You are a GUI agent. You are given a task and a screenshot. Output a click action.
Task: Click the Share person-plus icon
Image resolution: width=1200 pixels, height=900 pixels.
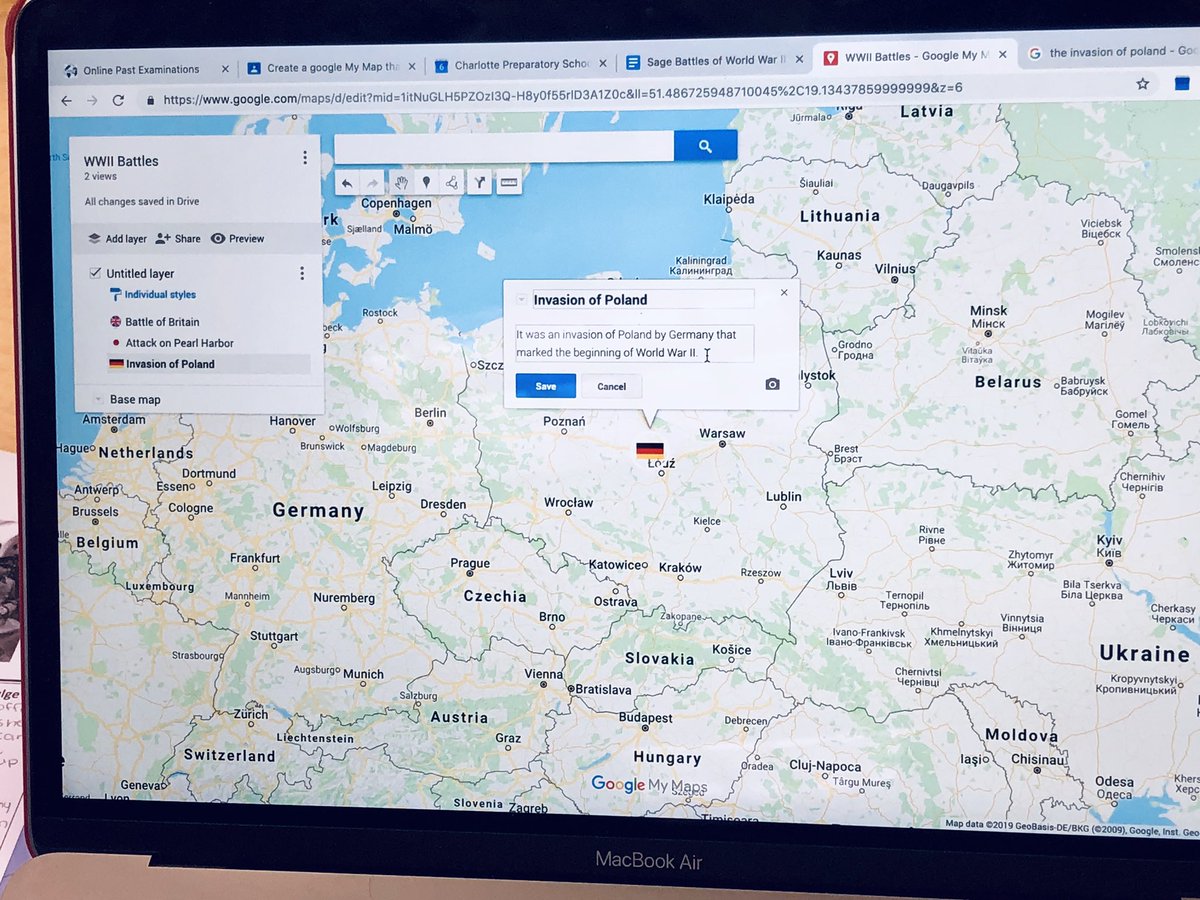(x=163, y=239)
